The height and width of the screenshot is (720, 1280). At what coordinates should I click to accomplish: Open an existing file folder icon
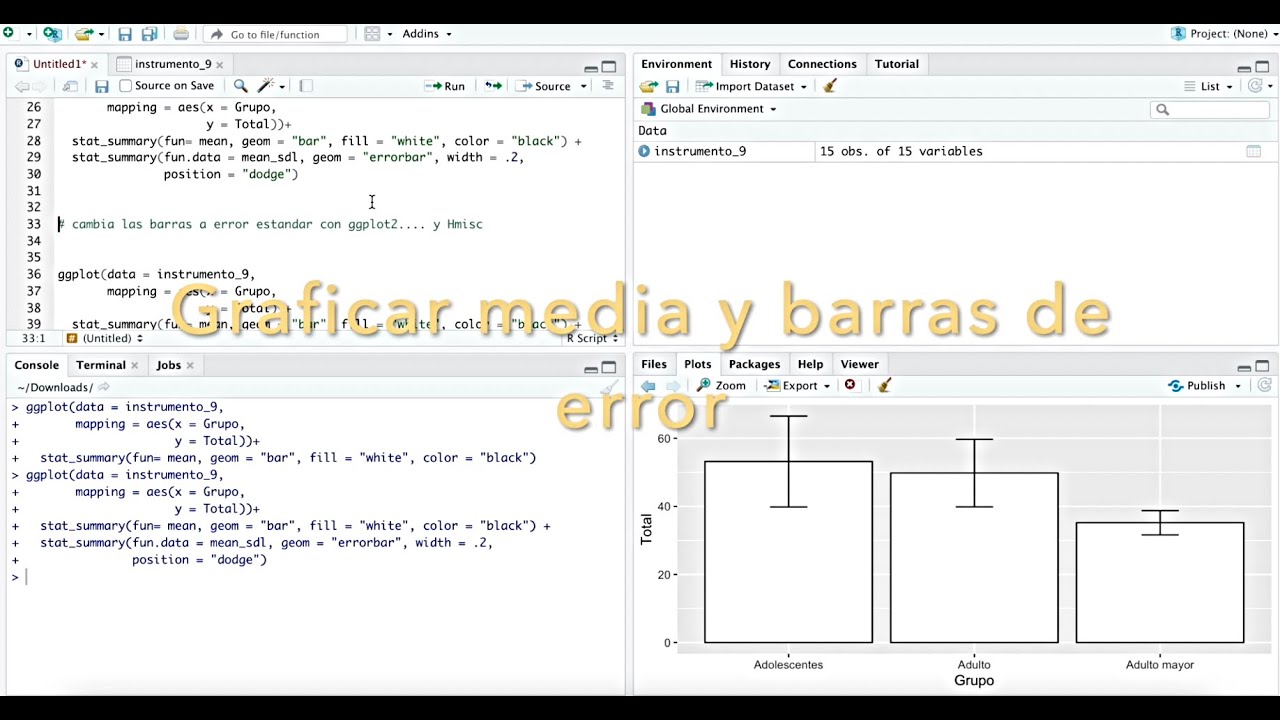[84, 33]
